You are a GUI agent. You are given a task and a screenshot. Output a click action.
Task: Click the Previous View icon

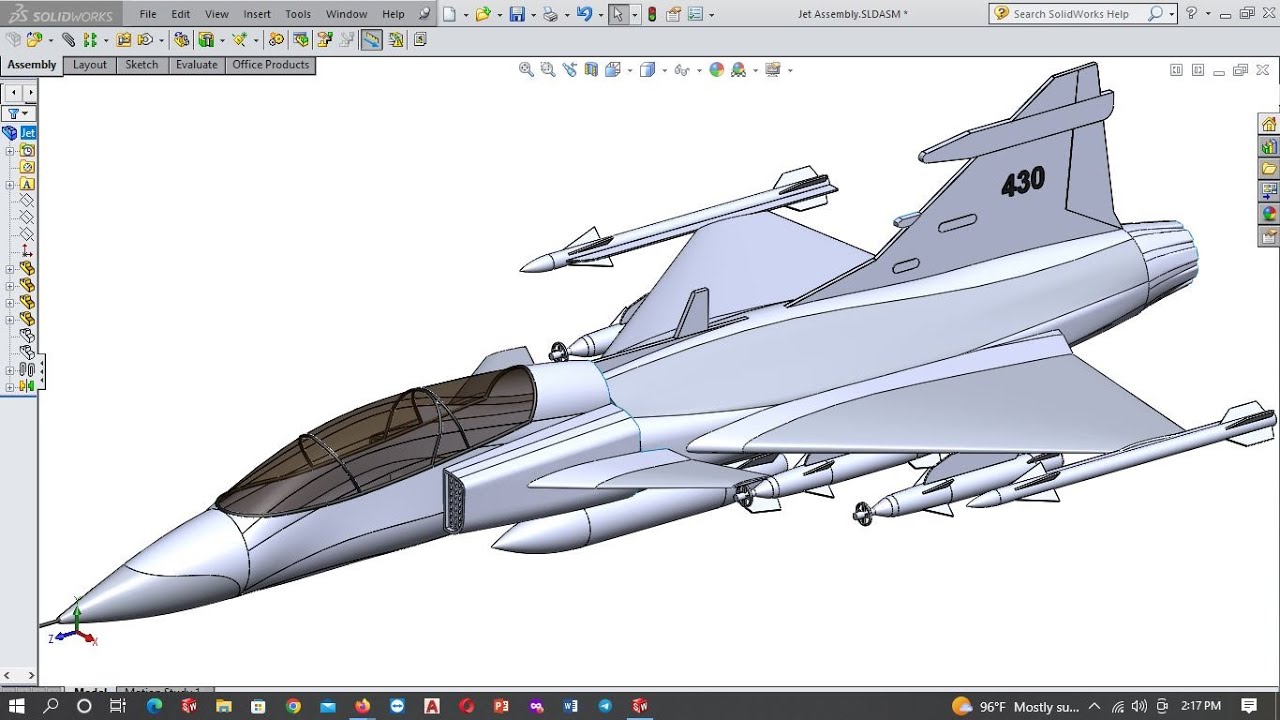pyautogui.click(x=570, y=69)
